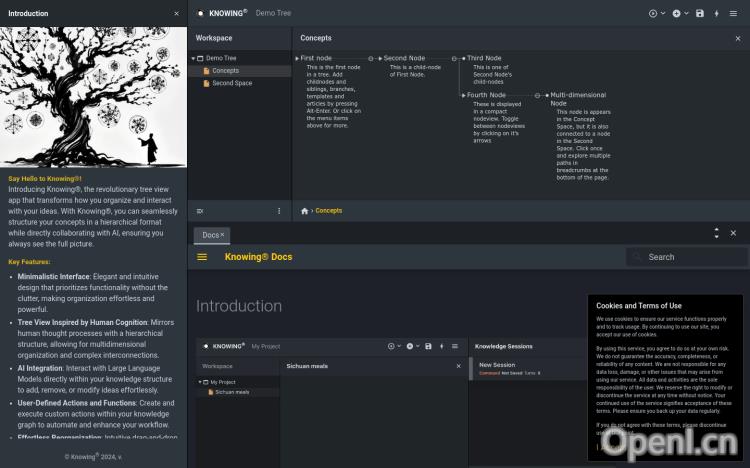Click the Knowing logo in the top bar
This screenshot has width=750, height=468.
201,13
